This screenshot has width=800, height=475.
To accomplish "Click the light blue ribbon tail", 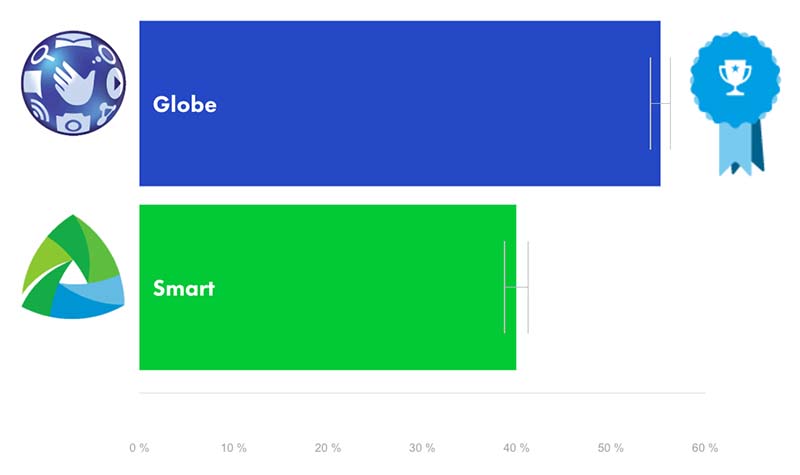I will tap(735, 148).
